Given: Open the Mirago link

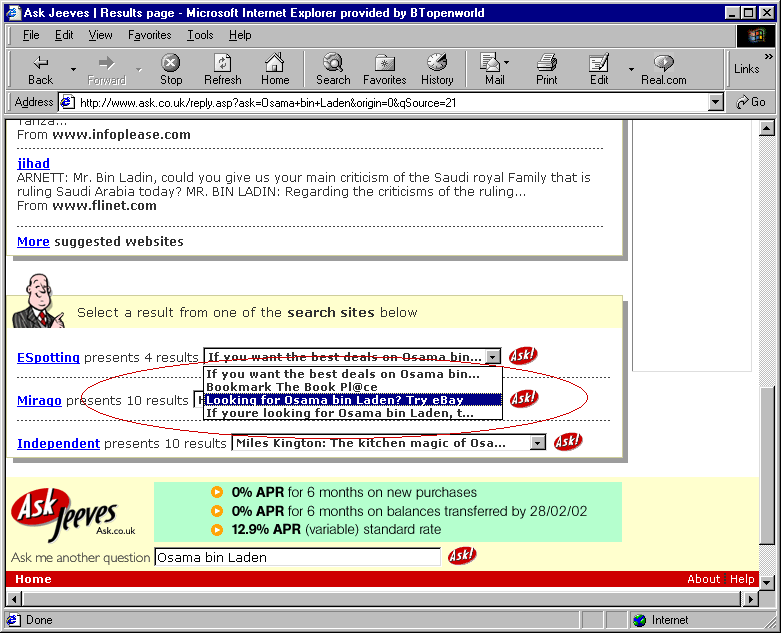Looking at the screenshot, I should click(x=39, y=400).
